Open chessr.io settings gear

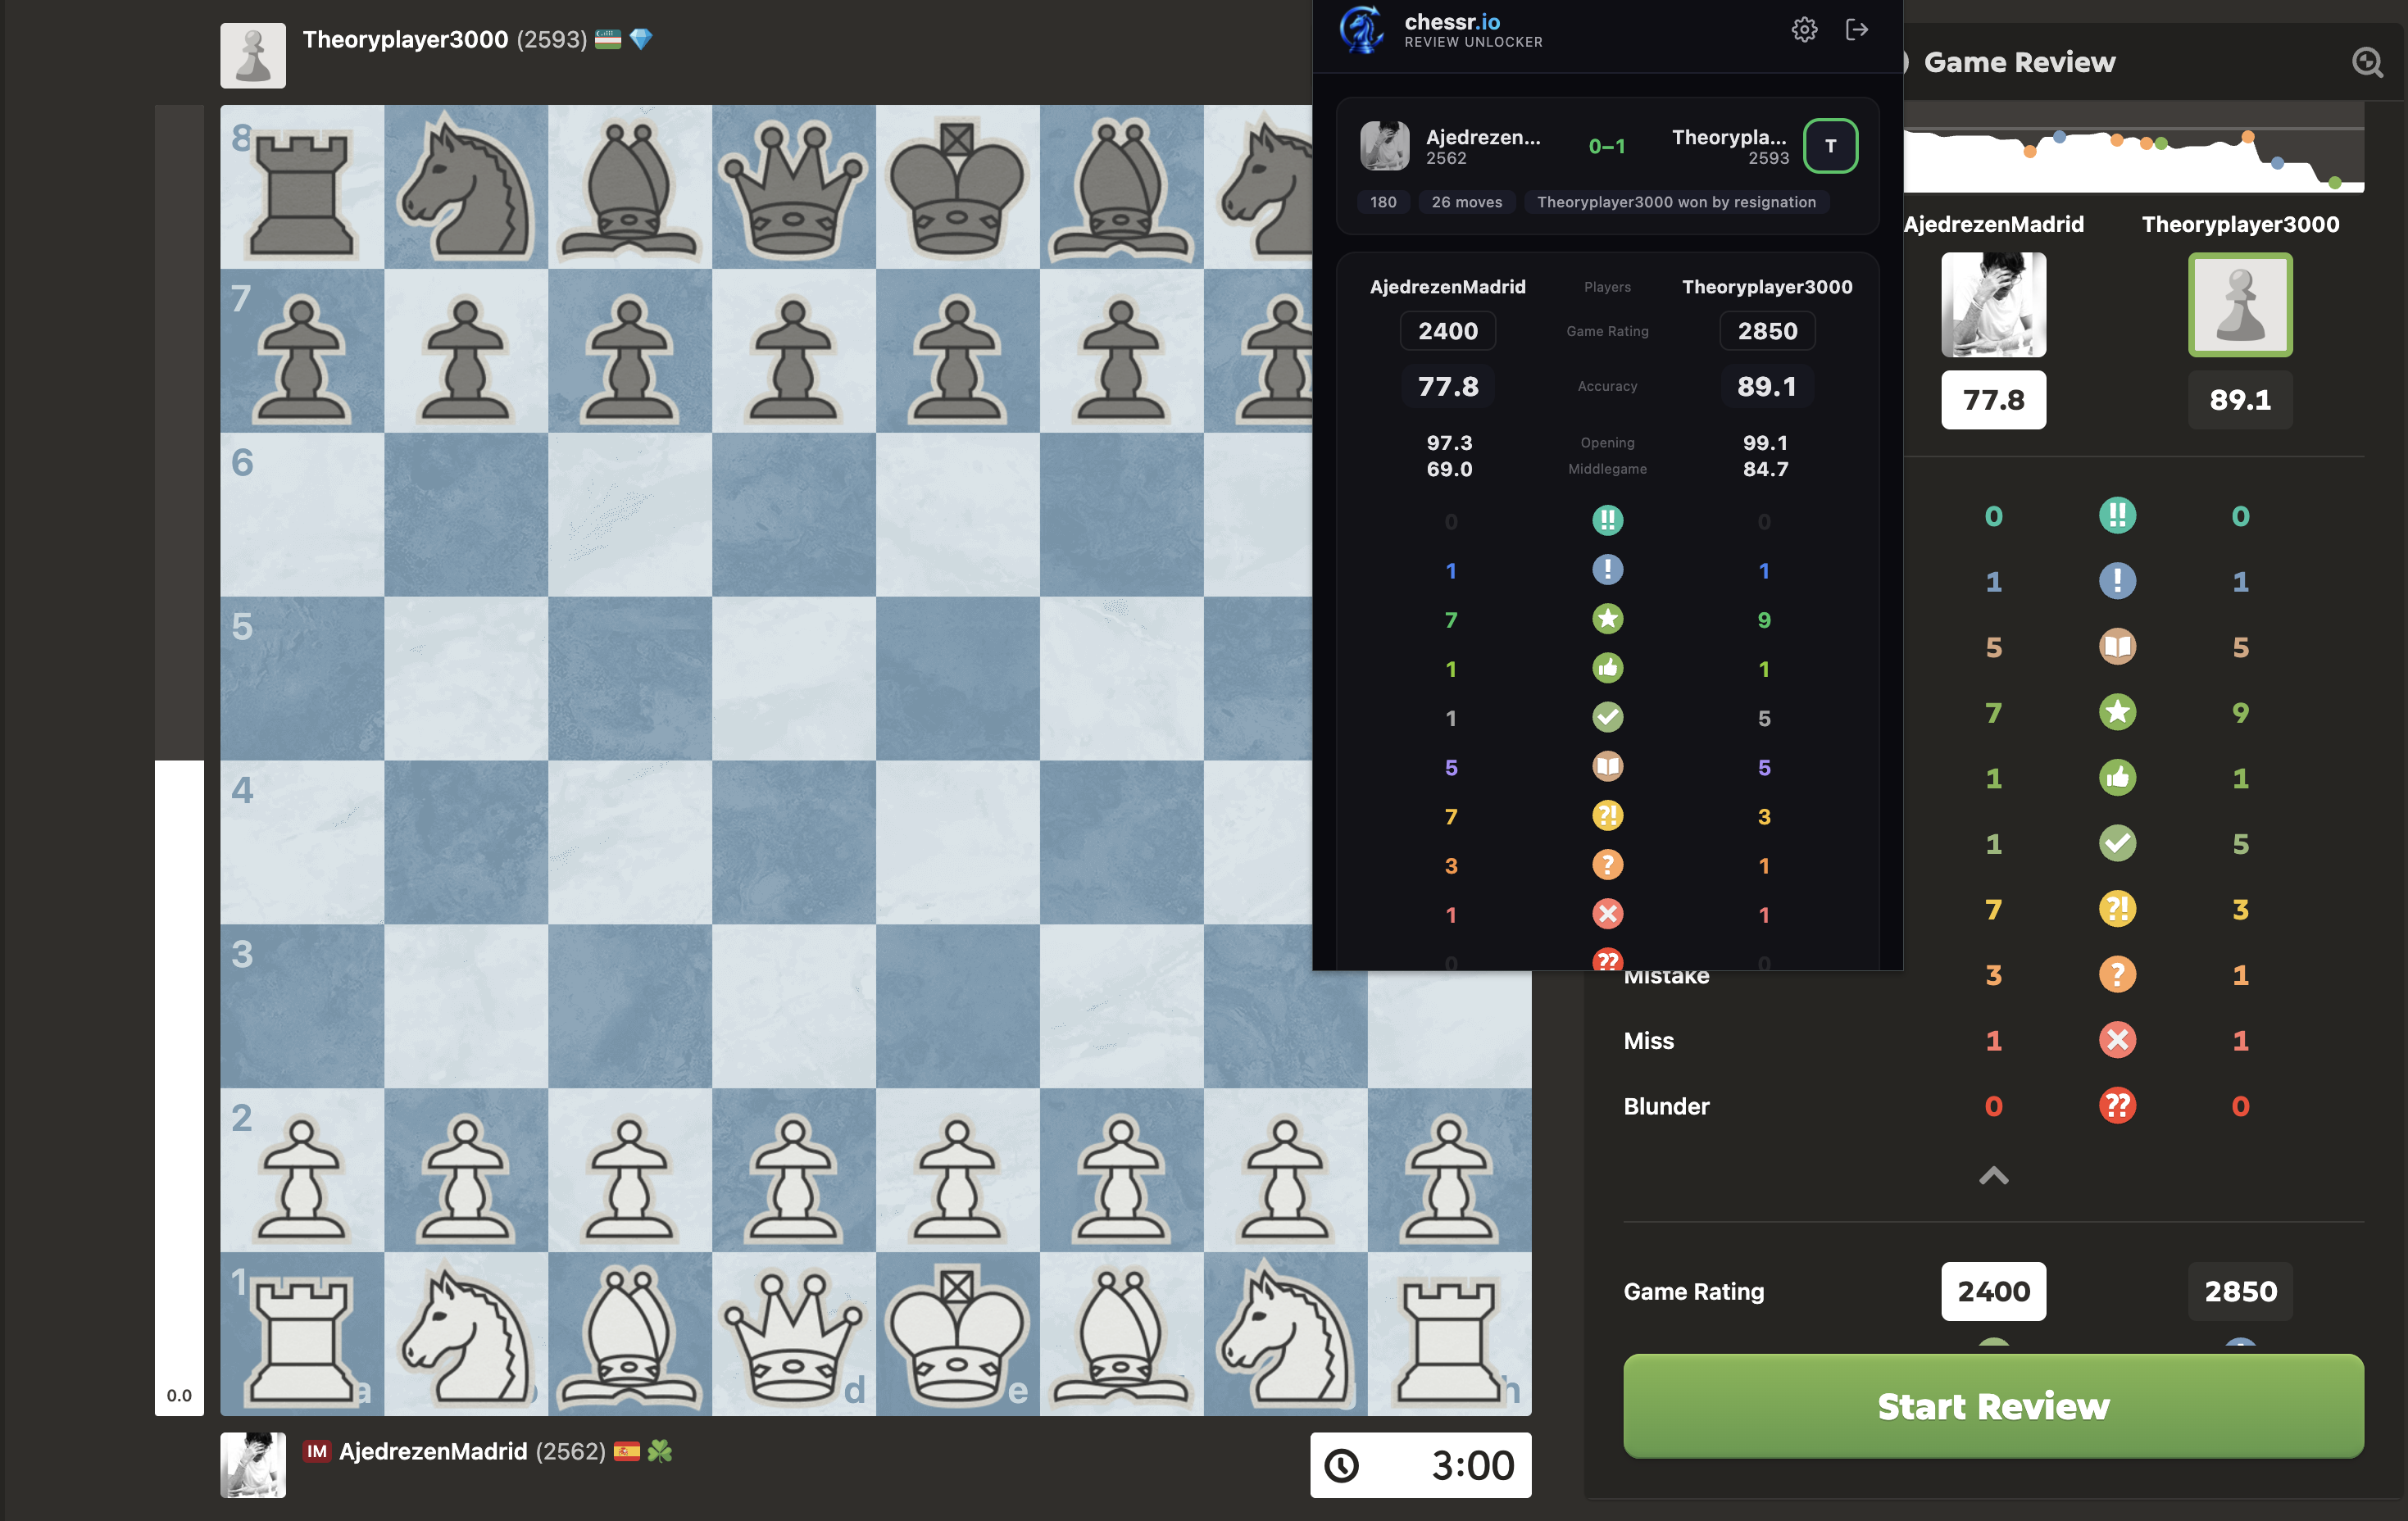click(1804, 30)
